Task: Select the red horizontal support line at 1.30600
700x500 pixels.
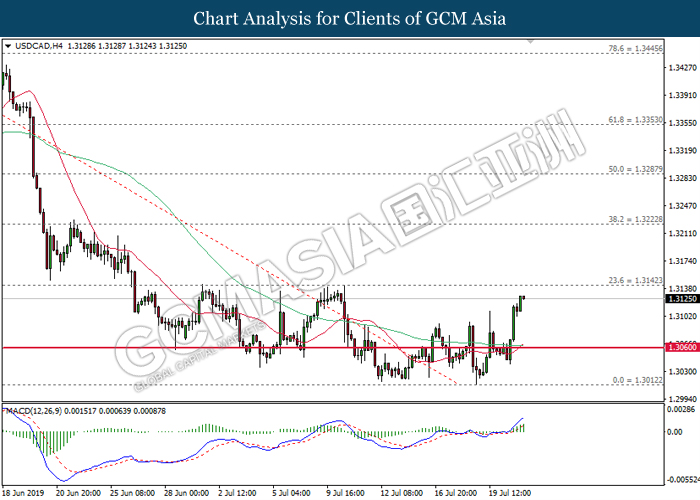Action: point(300,348)
